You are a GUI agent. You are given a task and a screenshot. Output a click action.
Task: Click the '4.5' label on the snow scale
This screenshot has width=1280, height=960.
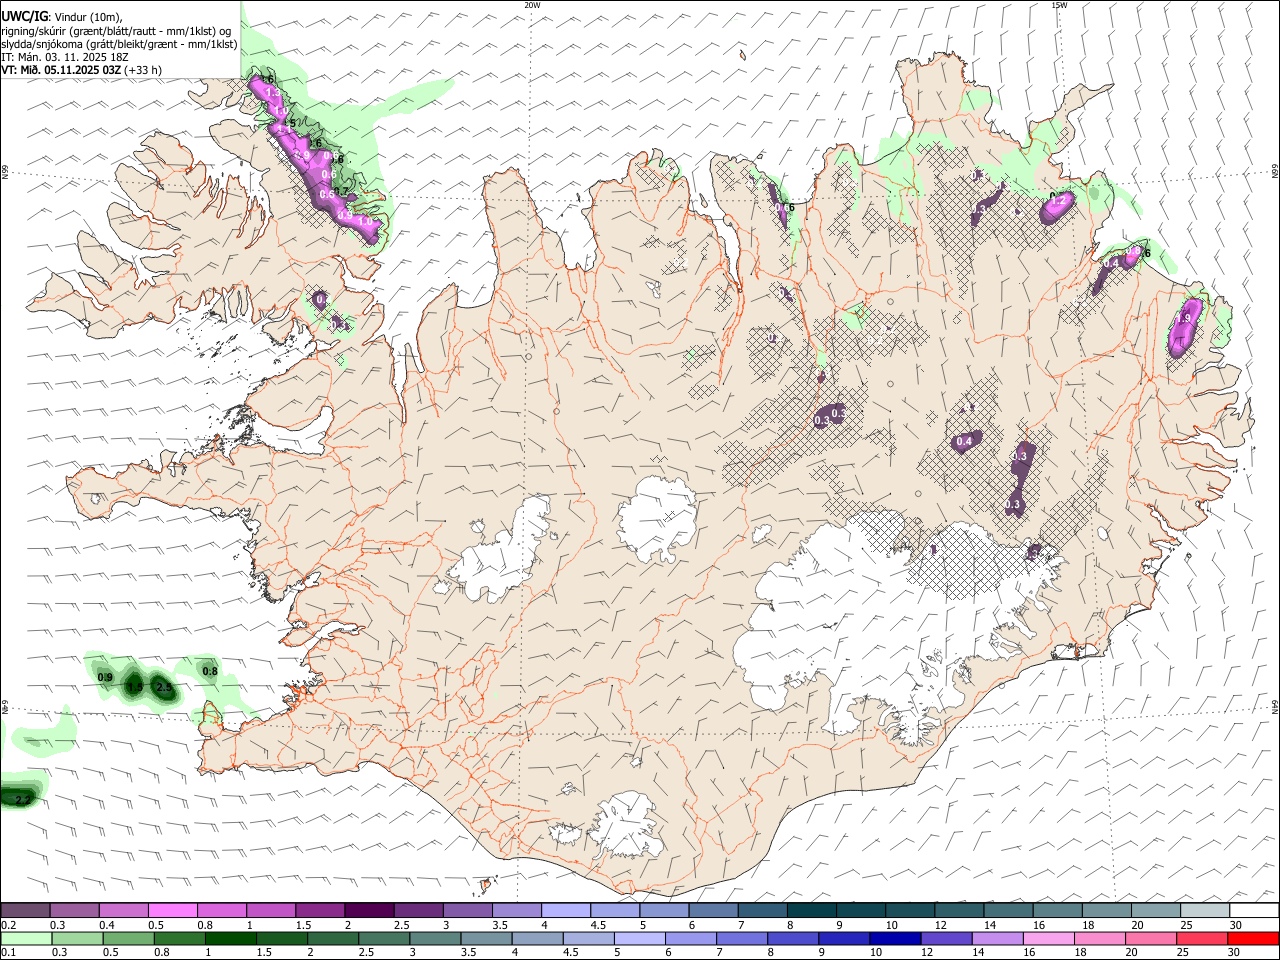pyautogui.click(x=599, y=925)
